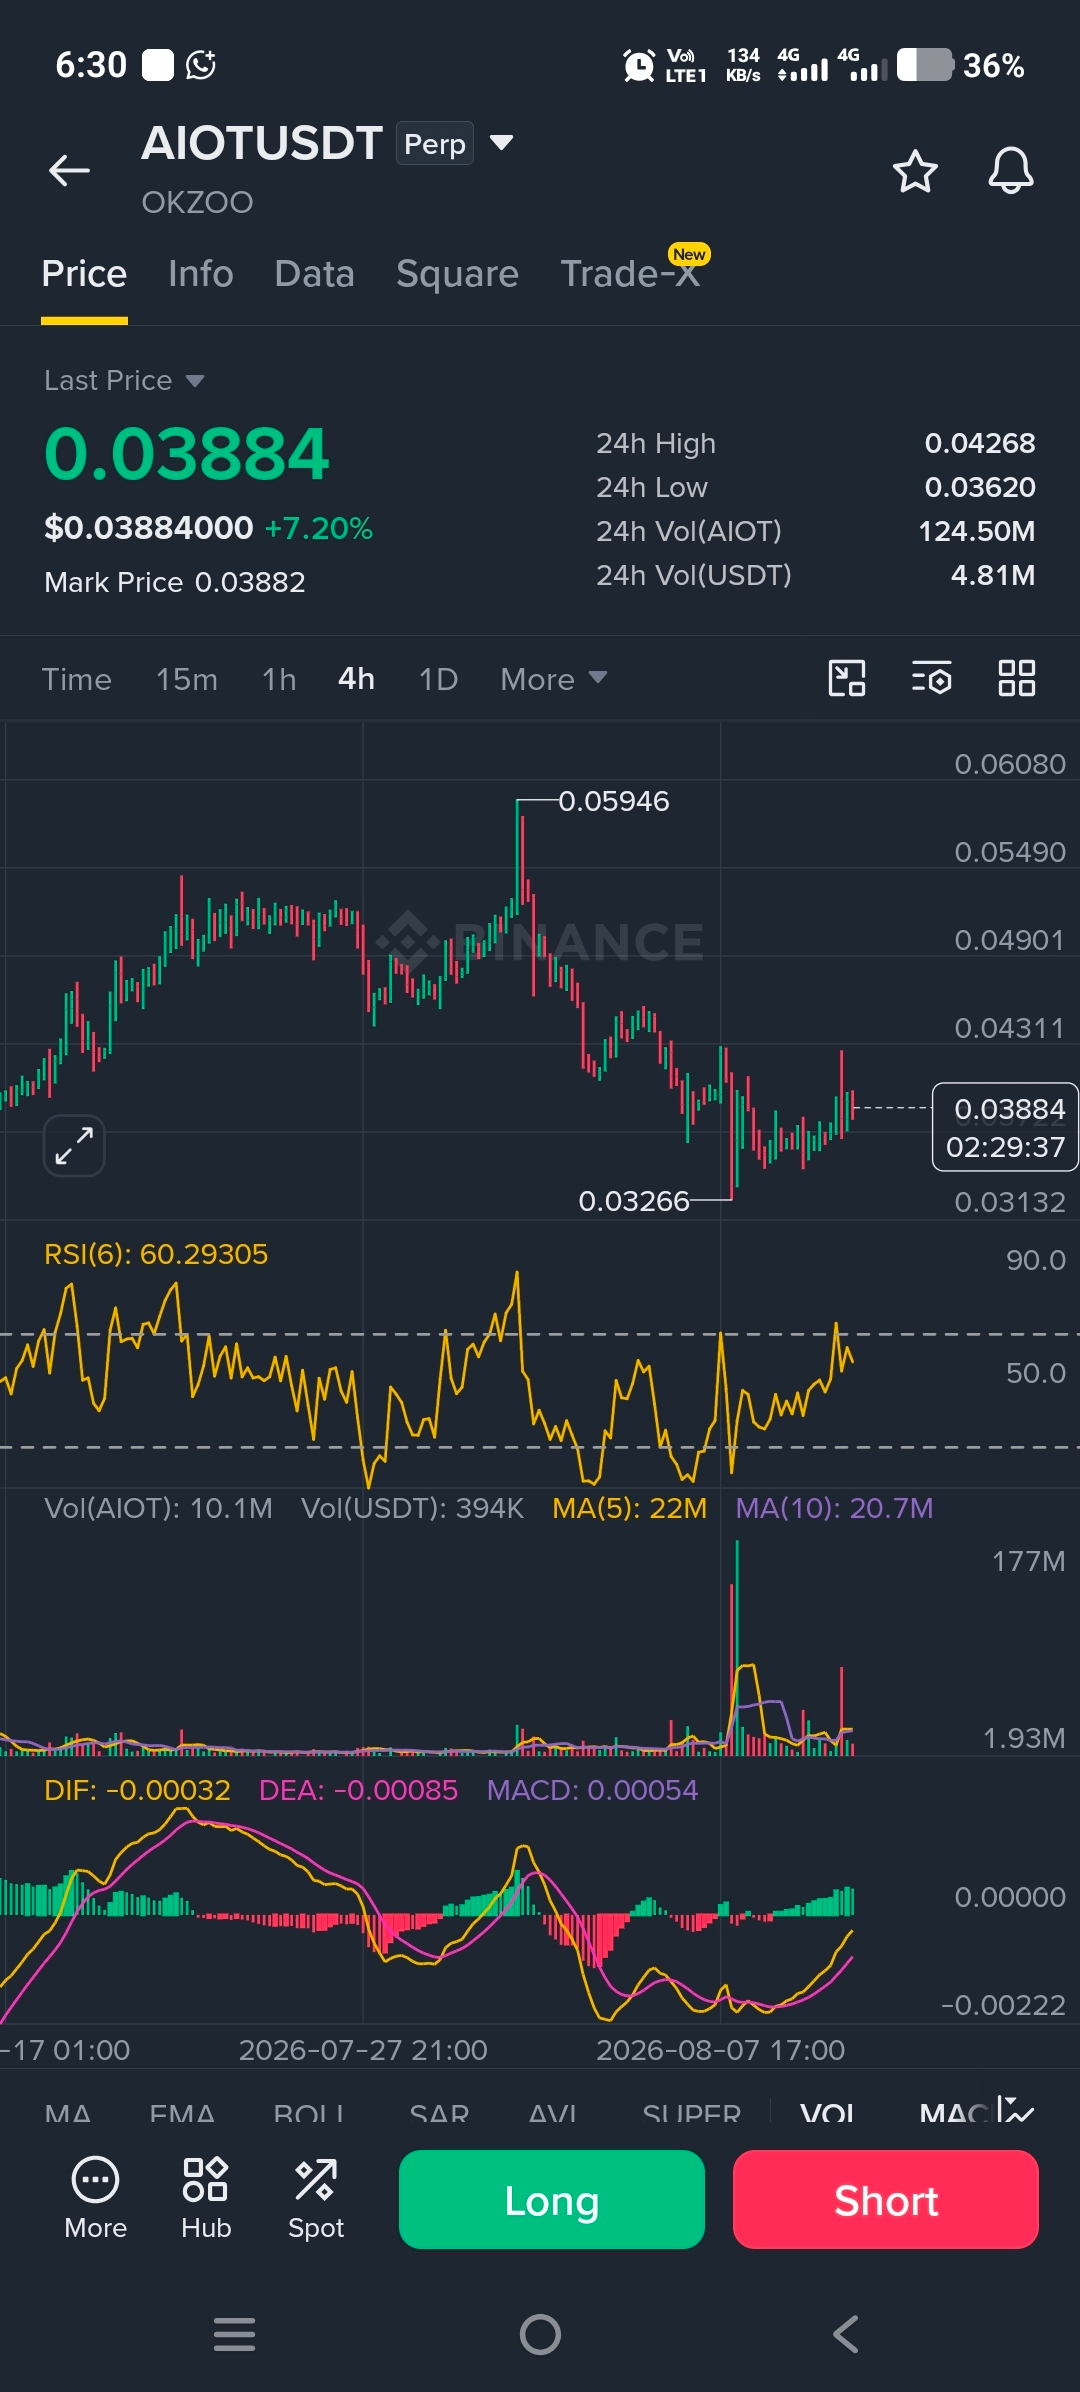Viewport: 1080px width, 2392px height.
Task: Tap the 24h Low value 0.03620
Action: [980, 487]
